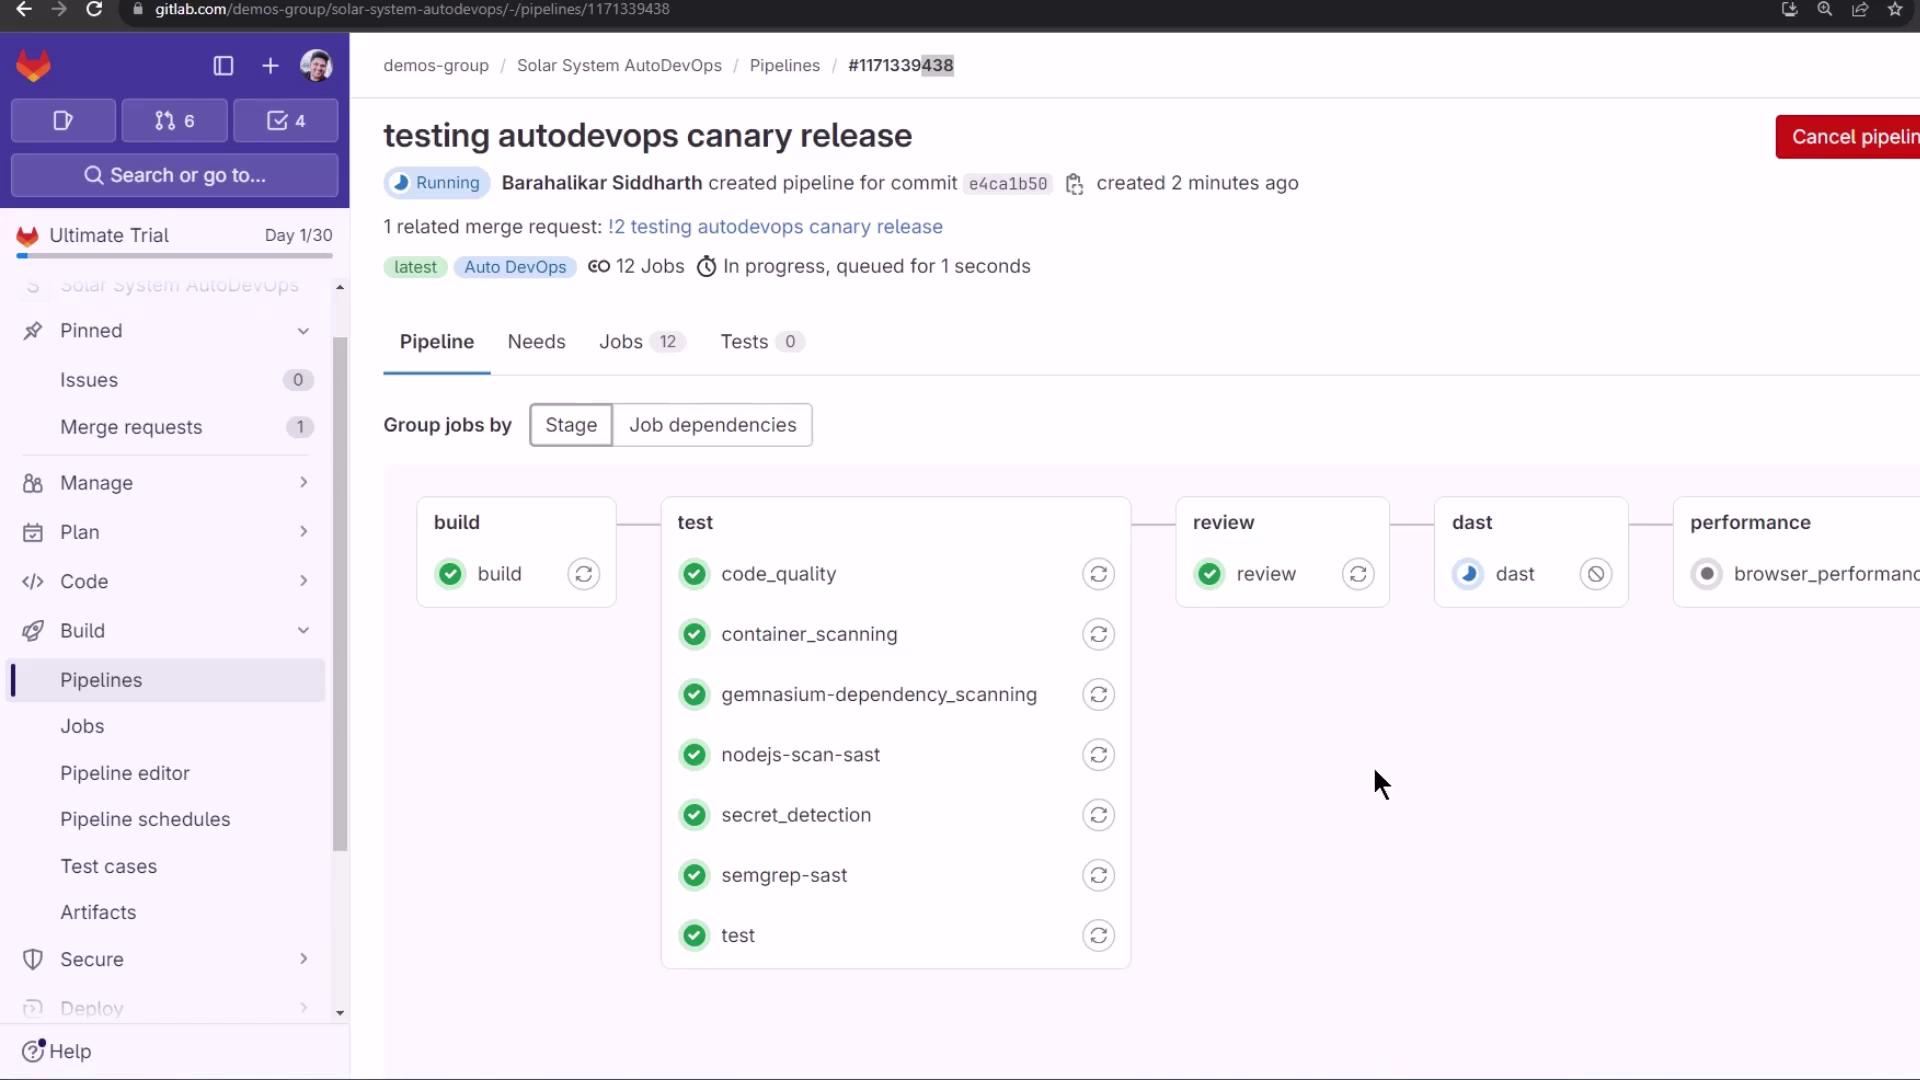Screen dimensions: 1920x1080
Task: Open the merge requests counter icon
Action: click(x=174, y=121)
